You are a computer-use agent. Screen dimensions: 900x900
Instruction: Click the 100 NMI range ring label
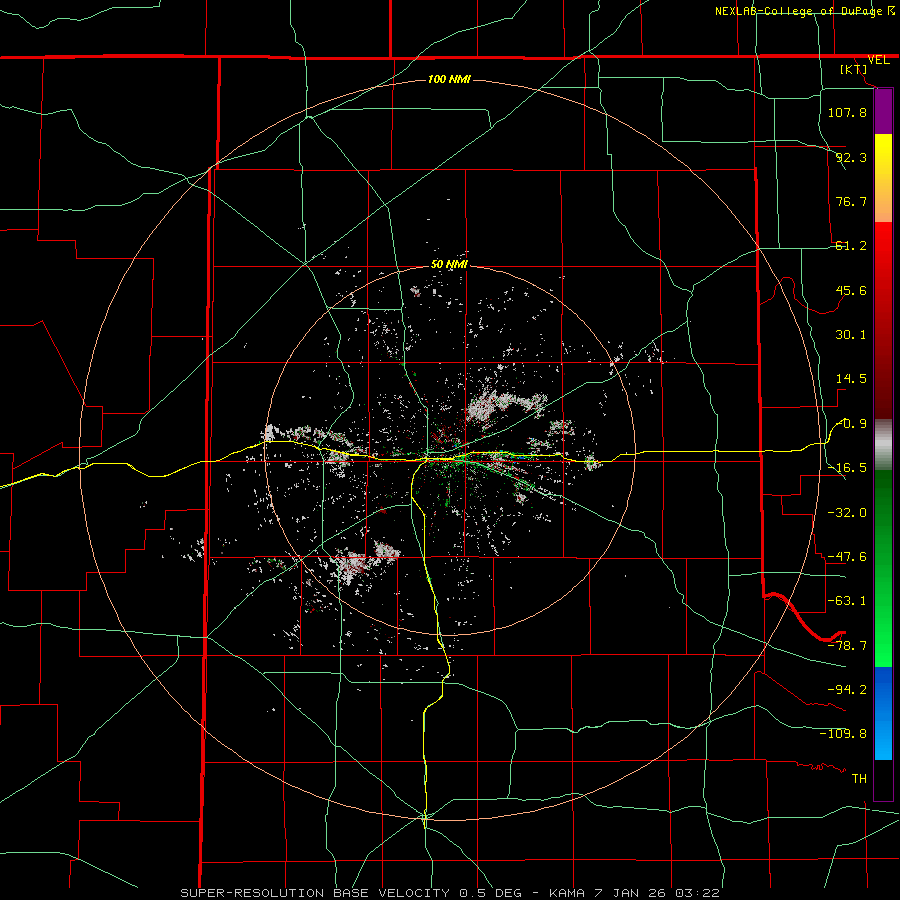tap(449, 79)
